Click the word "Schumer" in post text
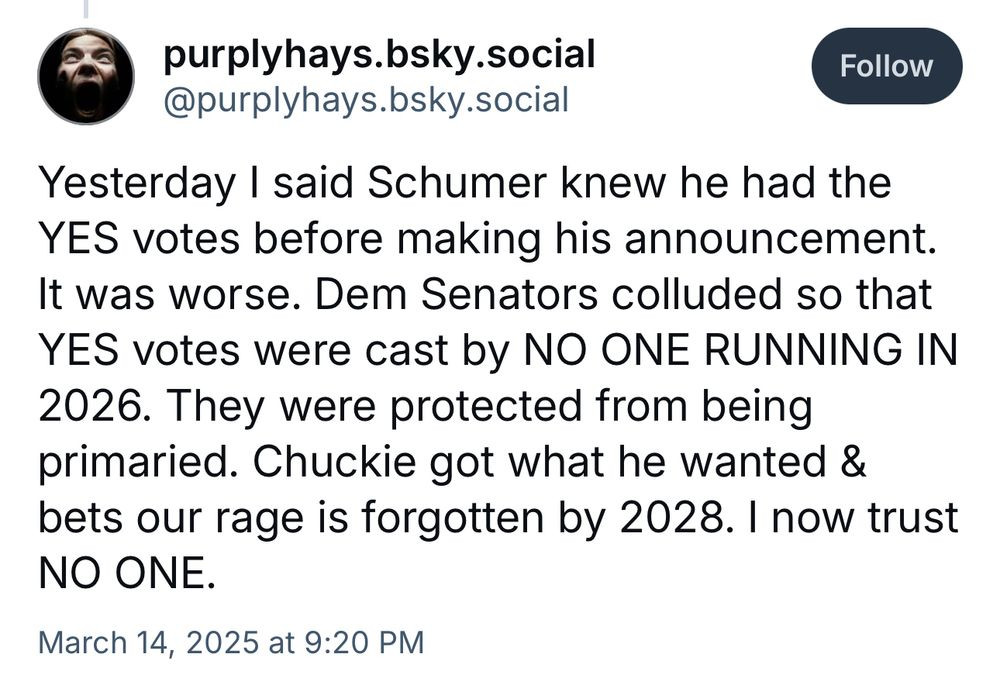The image size is (1000, 684). coord(457,182)
